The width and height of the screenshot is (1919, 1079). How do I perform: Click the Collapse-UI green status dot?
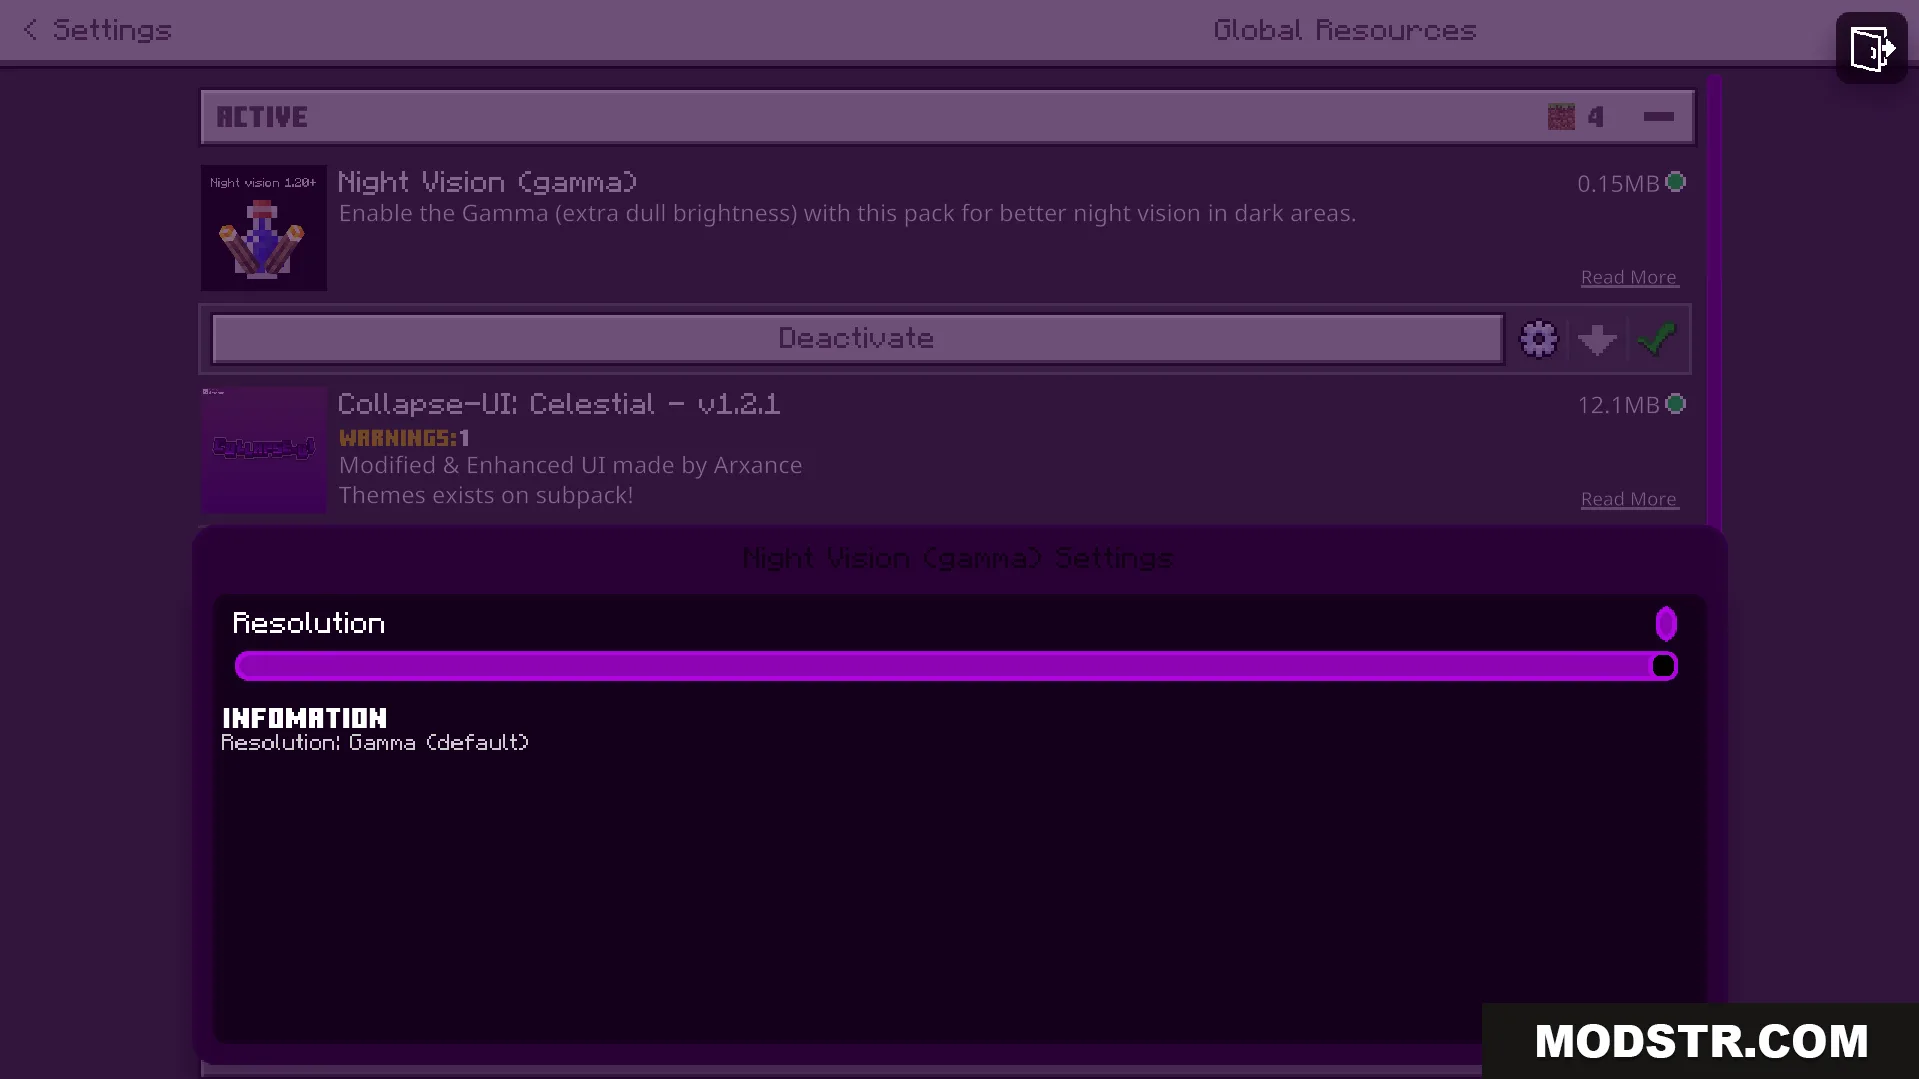tap(1676, 404)
